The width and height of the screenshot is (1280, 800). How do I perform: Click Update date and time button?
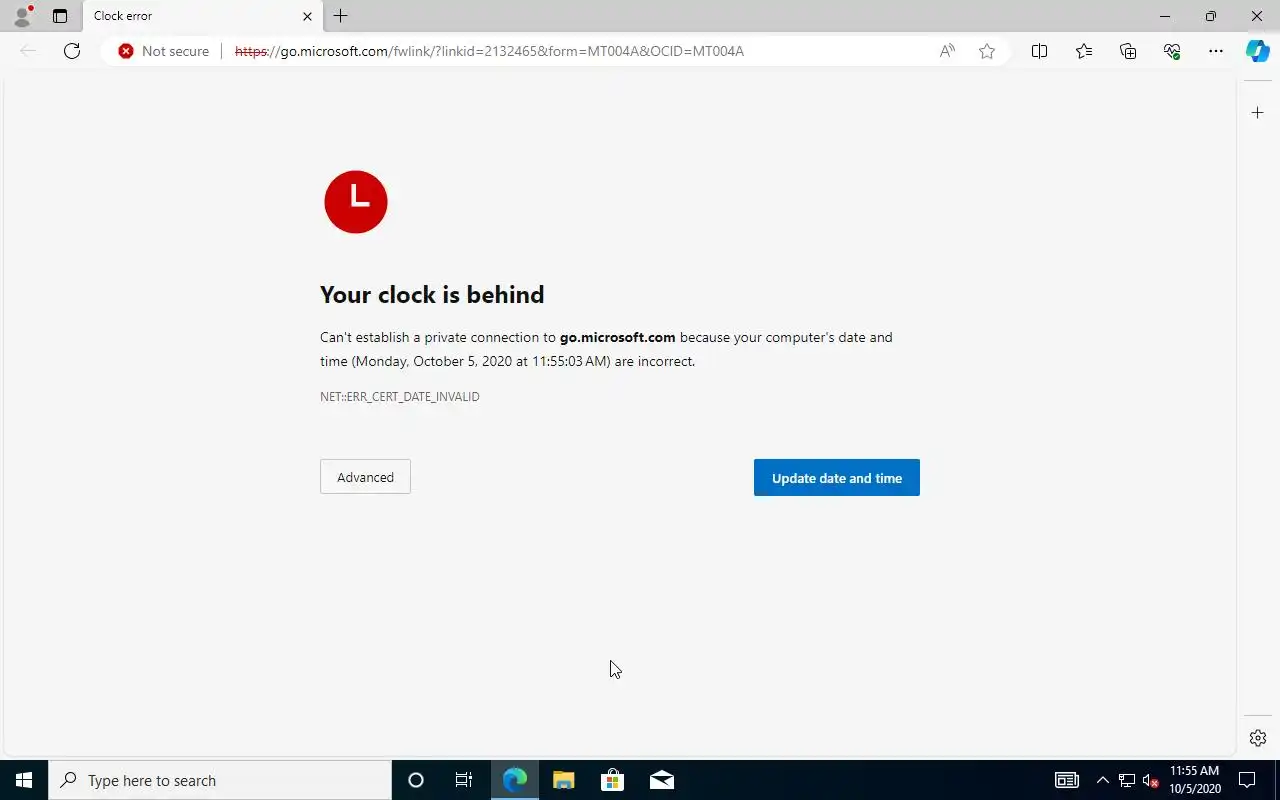point(837,478)
